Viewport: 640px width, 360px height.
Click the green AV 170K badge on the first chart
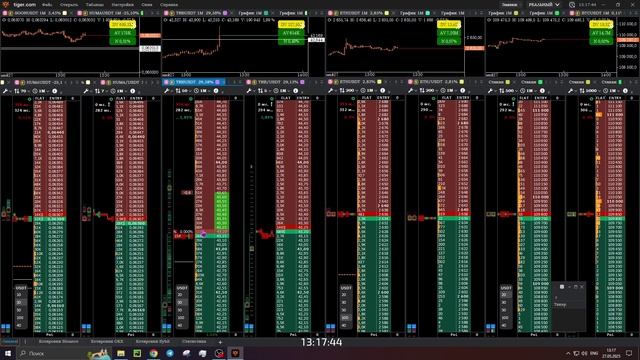click(122, 33)
